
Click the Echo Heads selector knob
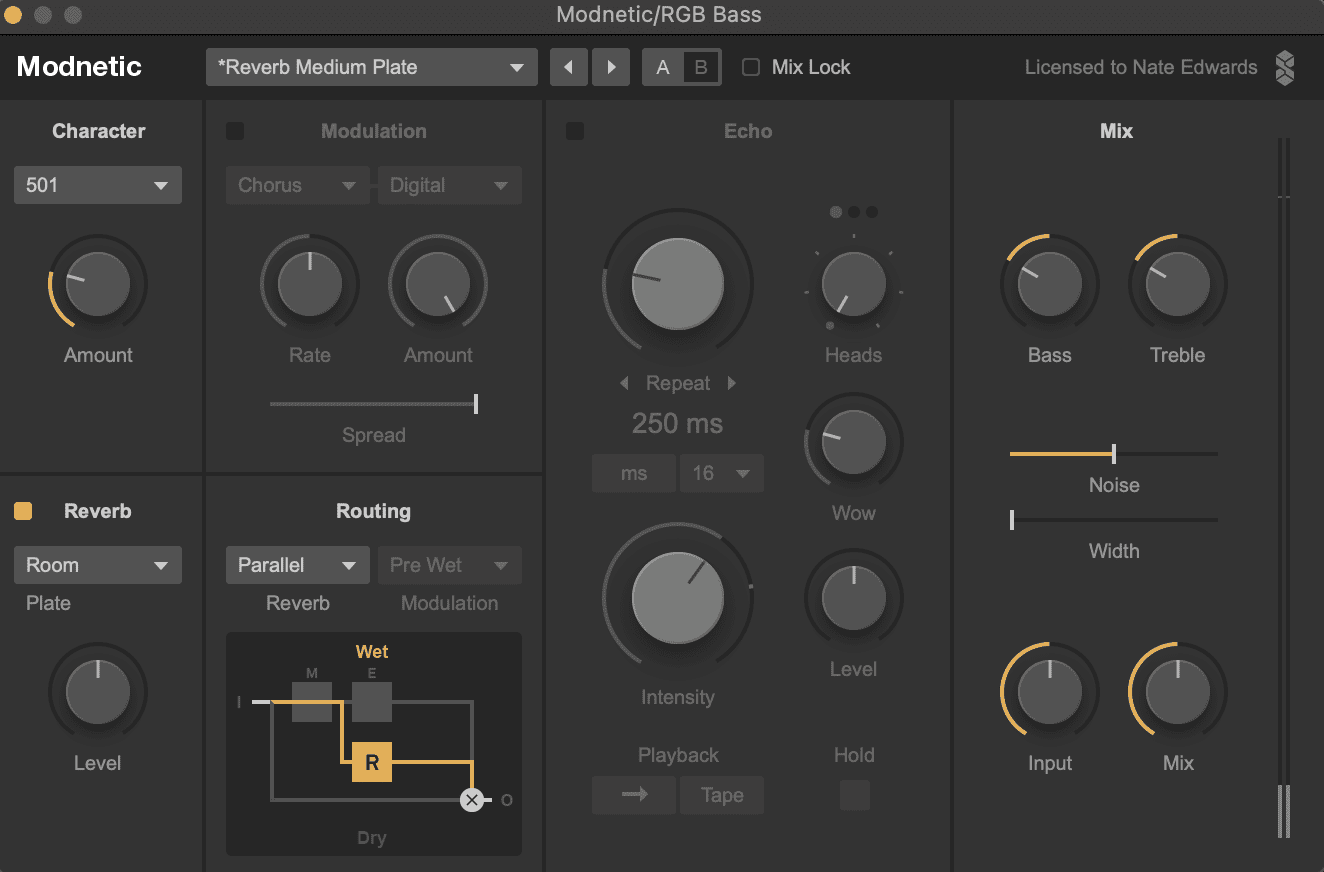(854, 284)
